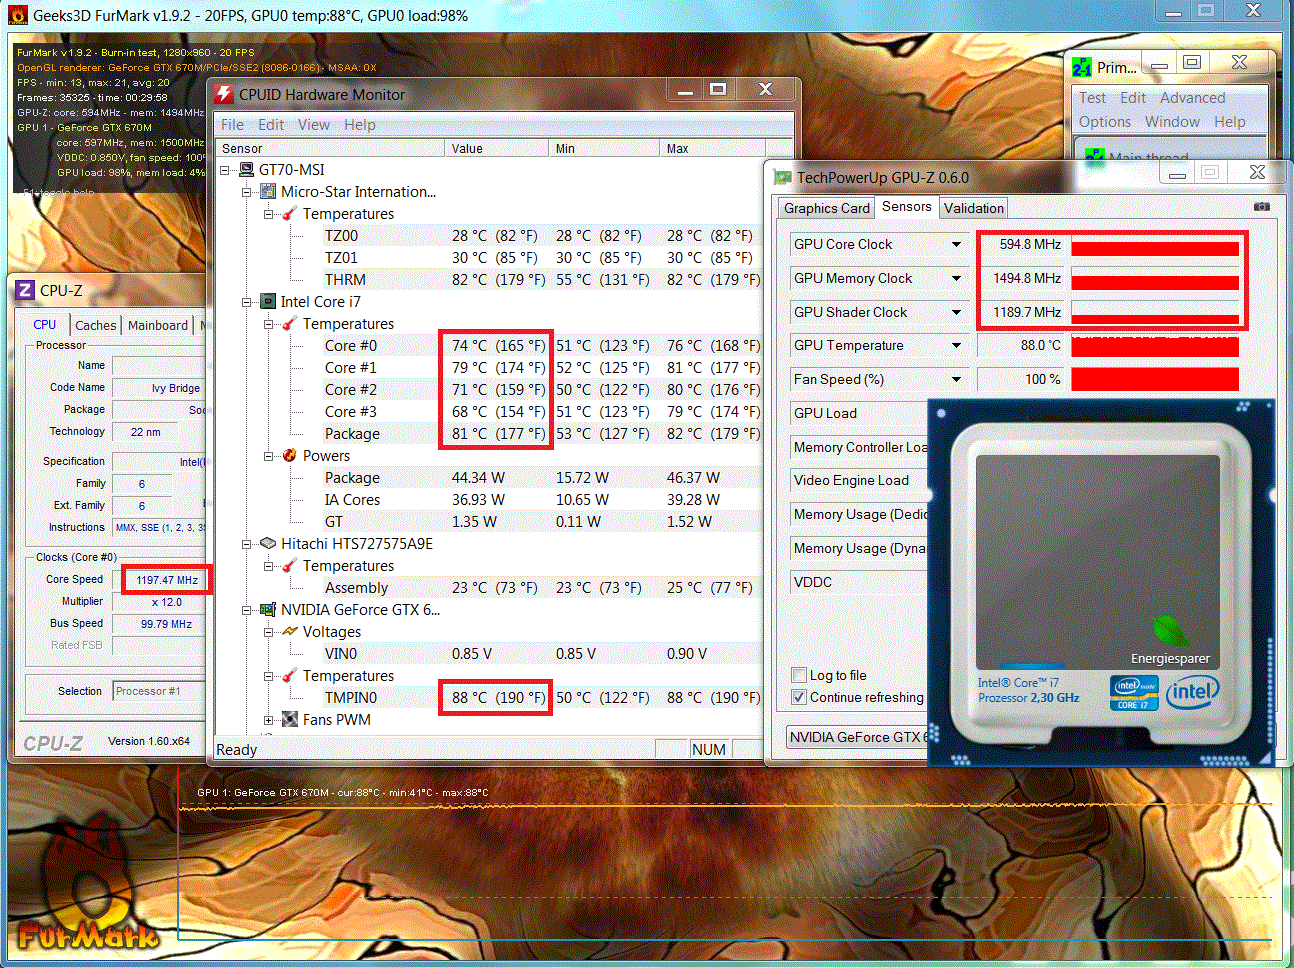The width and height of the screenshot is (1294, 968).
Task: Open the GPU Memory Clock dropdown arrow
Action: [x=956, y=279]
